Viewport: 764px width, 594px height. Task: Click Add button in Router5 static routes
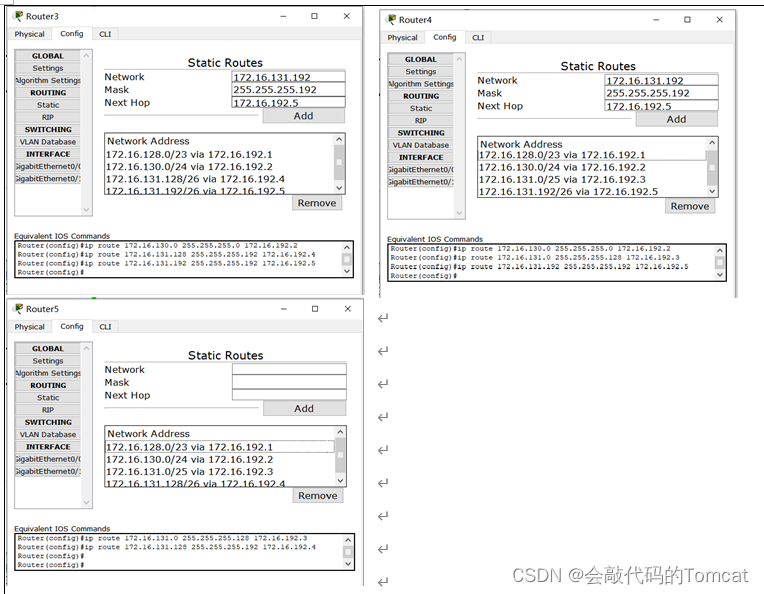[x=304, y=408]
